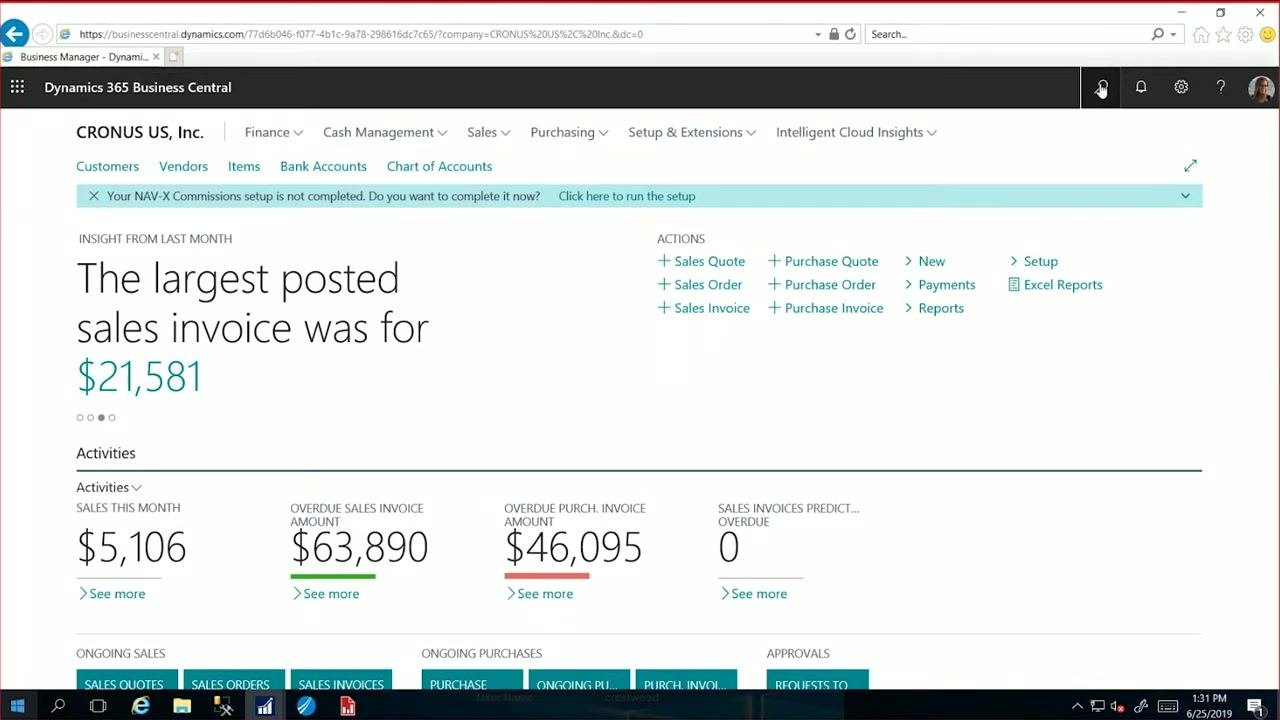Click the browser address bar URL
The image size is (1280, 720).
click(361, 34)
